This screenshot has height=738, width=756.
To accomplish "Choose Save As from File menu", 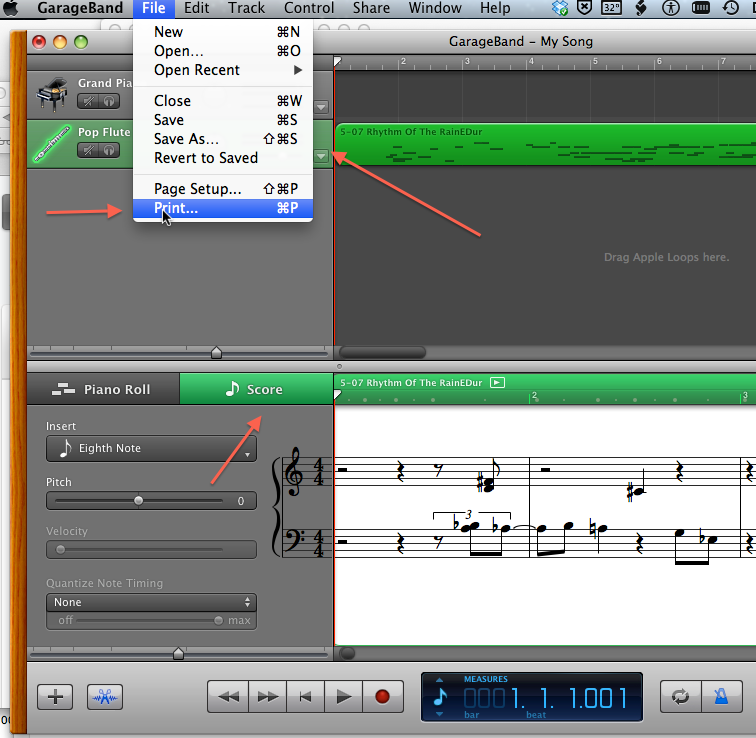I will pyautogui.click(x=223, y=139).
